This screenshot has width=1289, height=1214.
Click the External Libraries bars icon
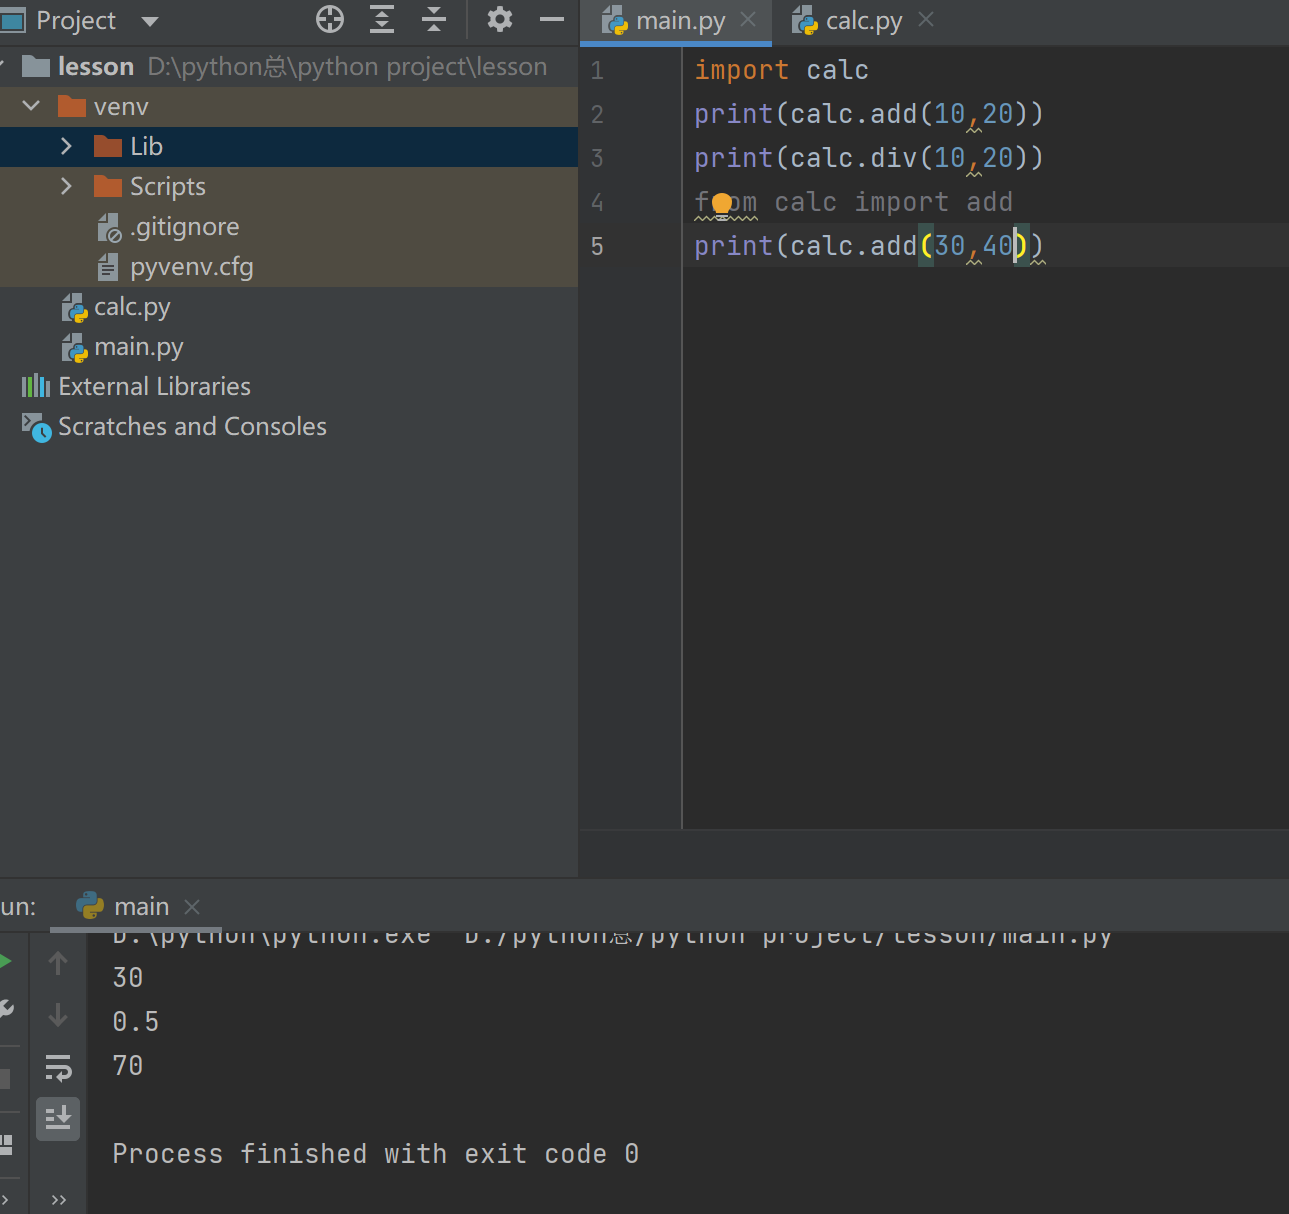tap(36, 386)
